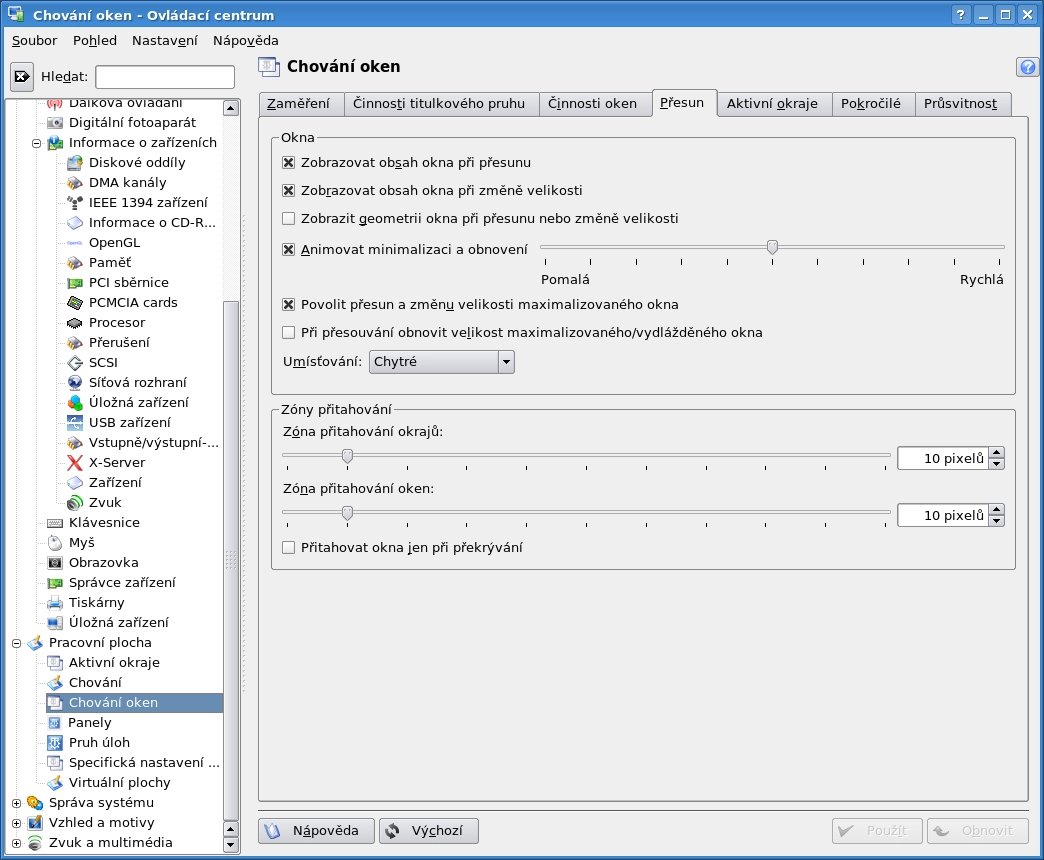Uncheck Zobrazovat obsah okna při změně velikosti
This screenshot has width=1044, height=860.
(x=288, y=190)
